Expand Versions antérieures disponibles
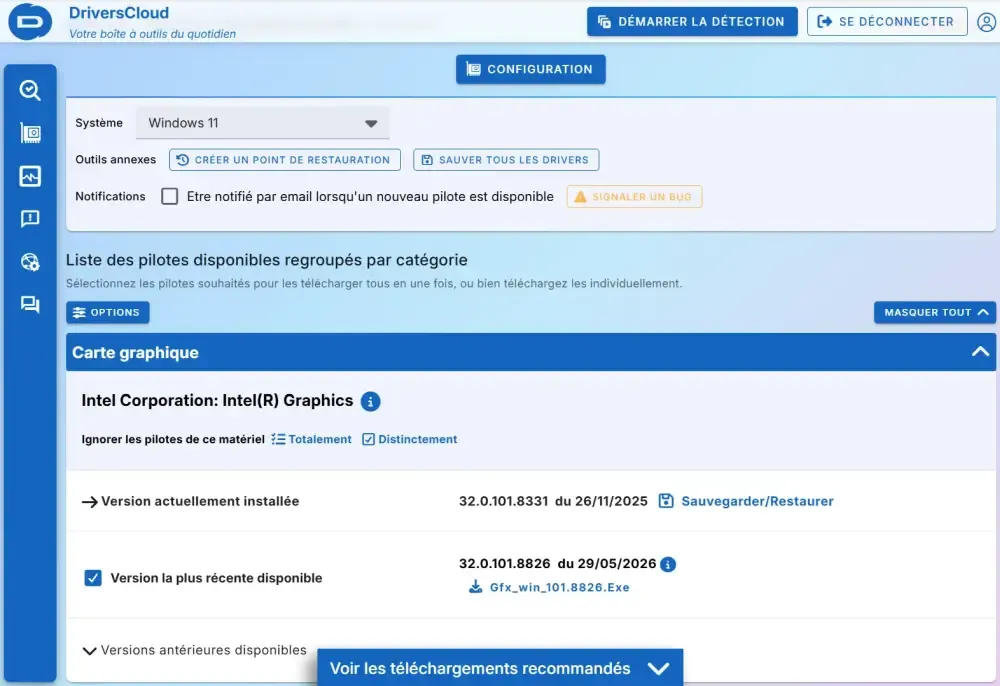This screenshot has width=1000, height=686. click(195, 650)
